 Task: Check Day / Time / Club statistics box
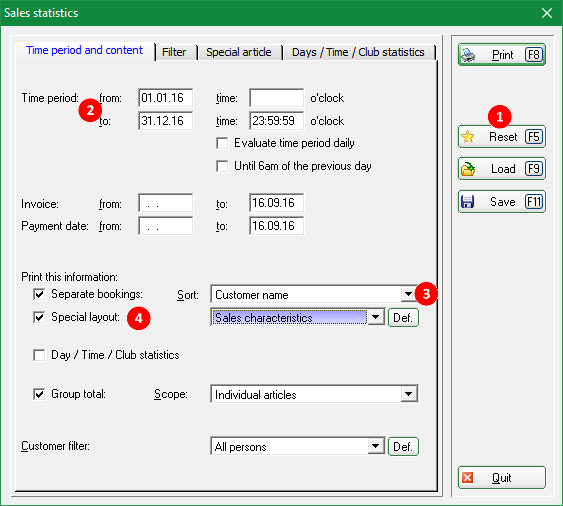[39, 355]
